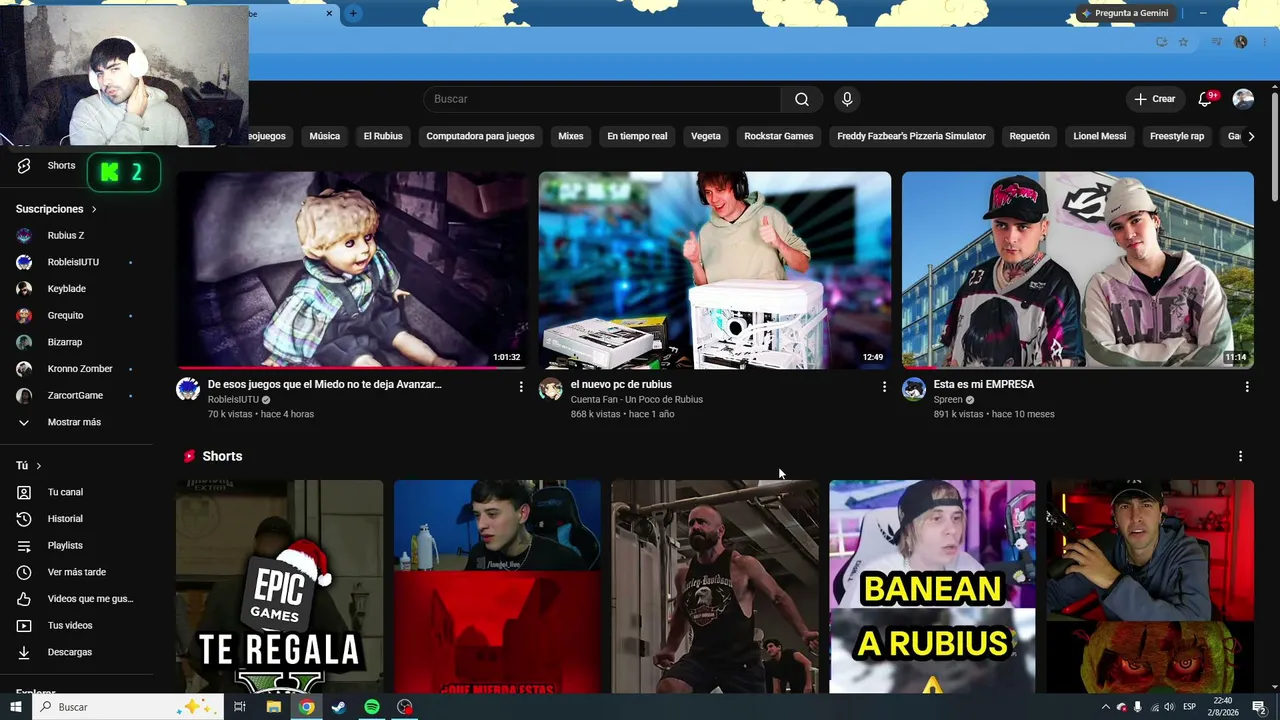Open 'Ver más tarde' in the sidebar
The width and height of the screenshot is (1280, 720).
[76, 572]
